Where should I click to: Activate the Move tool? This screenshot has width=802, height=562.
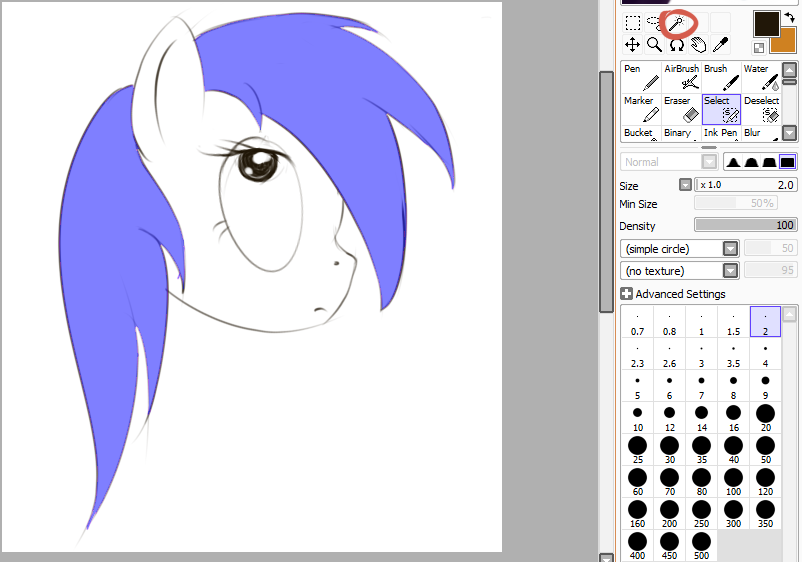[632, 45]
